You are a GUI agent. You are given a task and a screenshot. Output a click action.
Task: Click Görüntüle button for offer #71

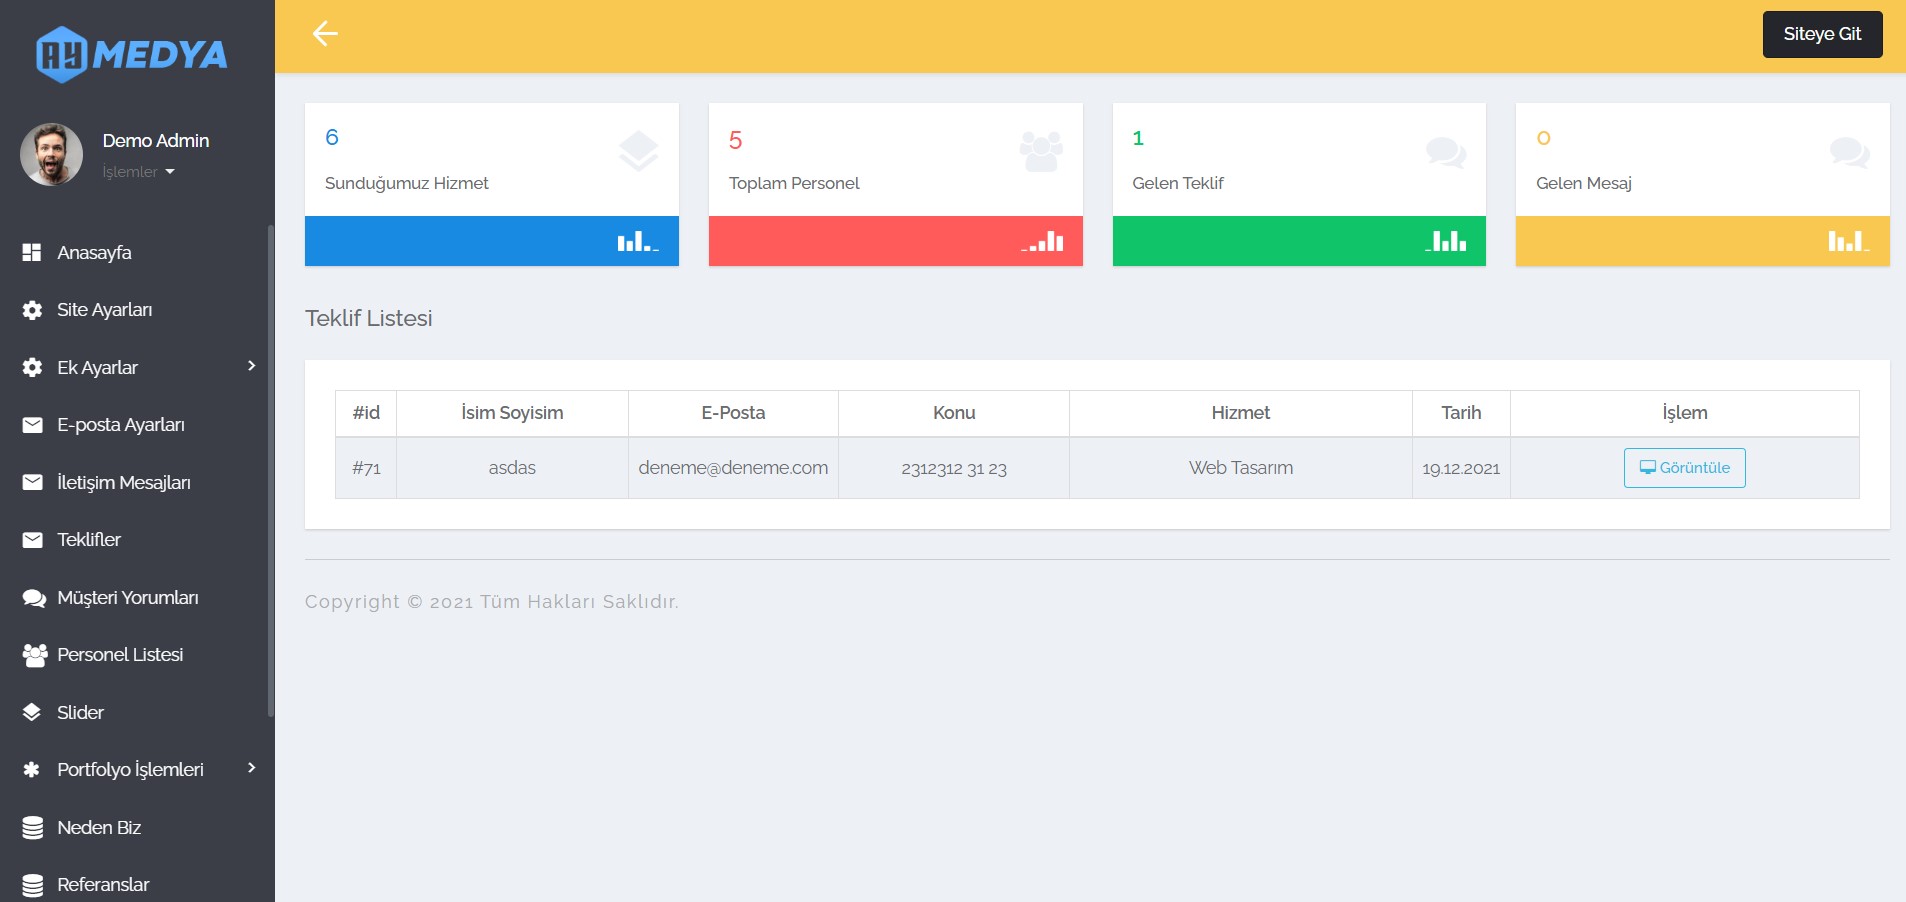(x=1684, y=468)
